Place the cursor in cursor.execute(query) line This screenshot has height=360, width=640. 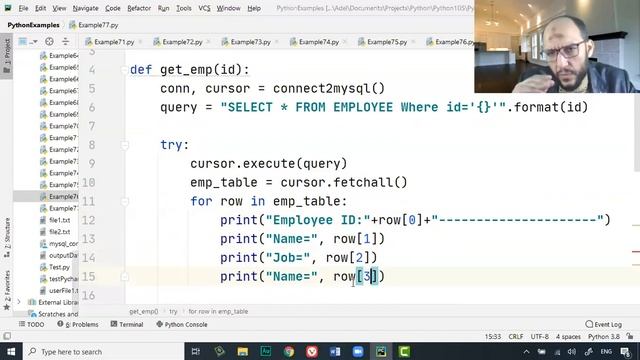[269, 164]
